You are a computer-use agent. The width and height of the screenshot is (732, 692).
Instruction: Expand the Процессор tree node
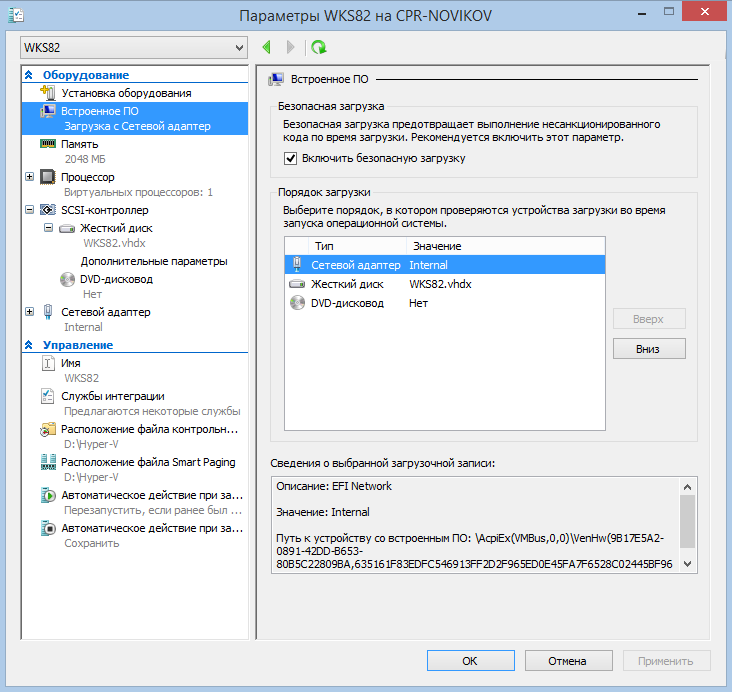[x=30, y=177]
